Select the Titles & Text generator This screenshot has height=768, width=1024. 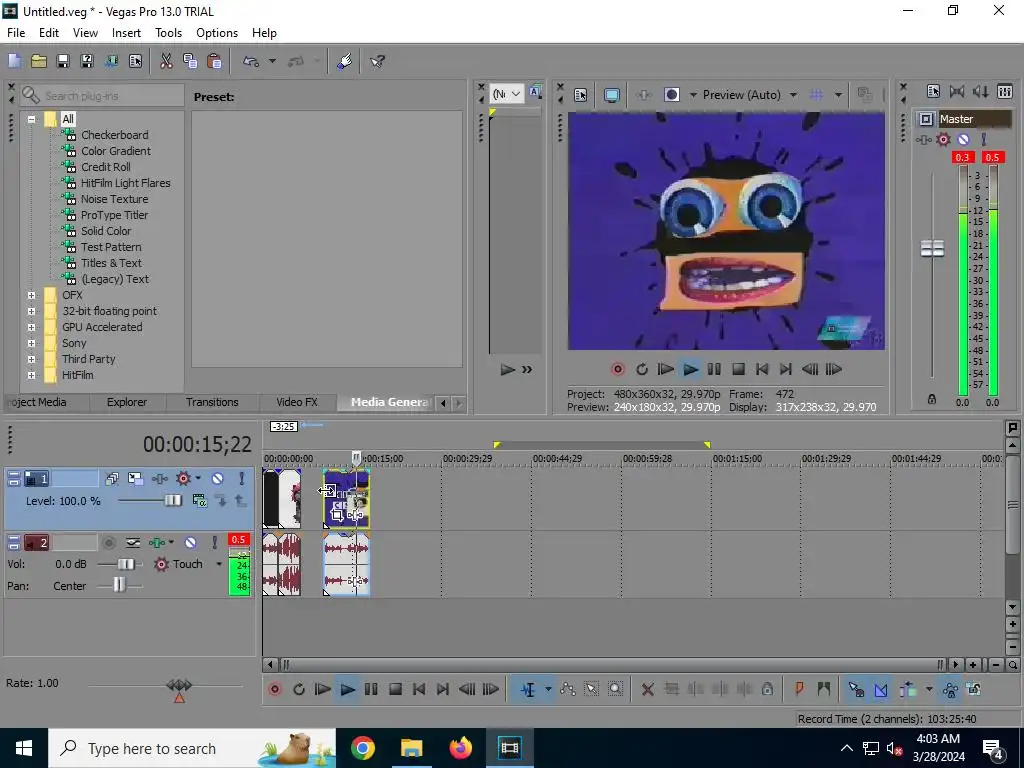112,263
